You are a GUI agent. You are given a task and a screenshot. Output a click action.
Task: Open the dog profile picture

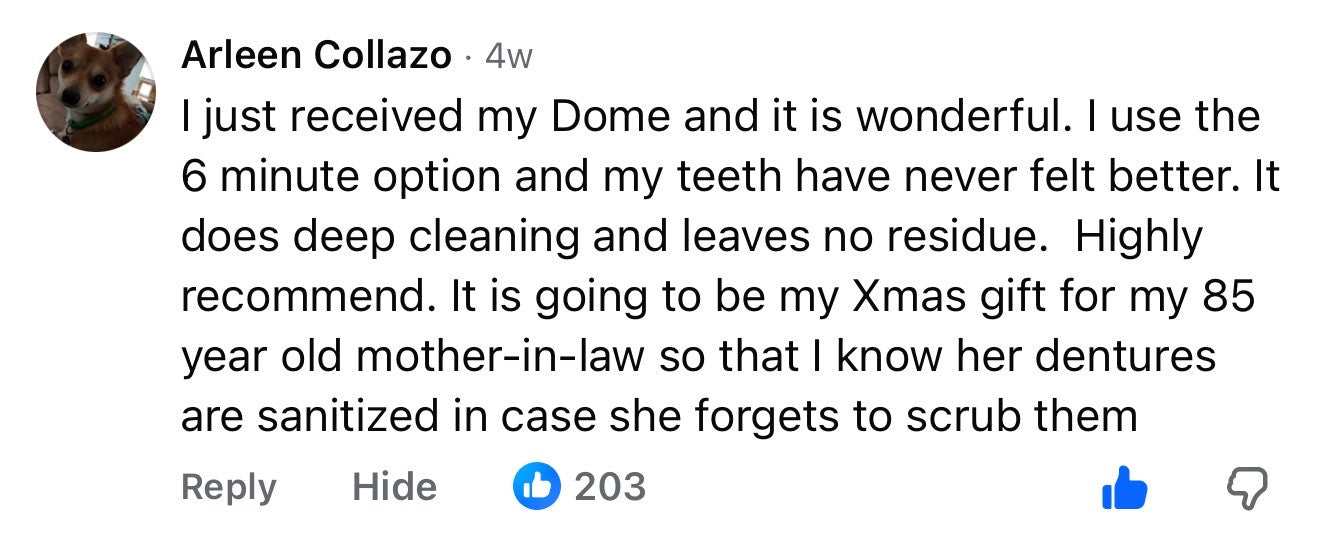pyautogui.click(x=96, y=92)
